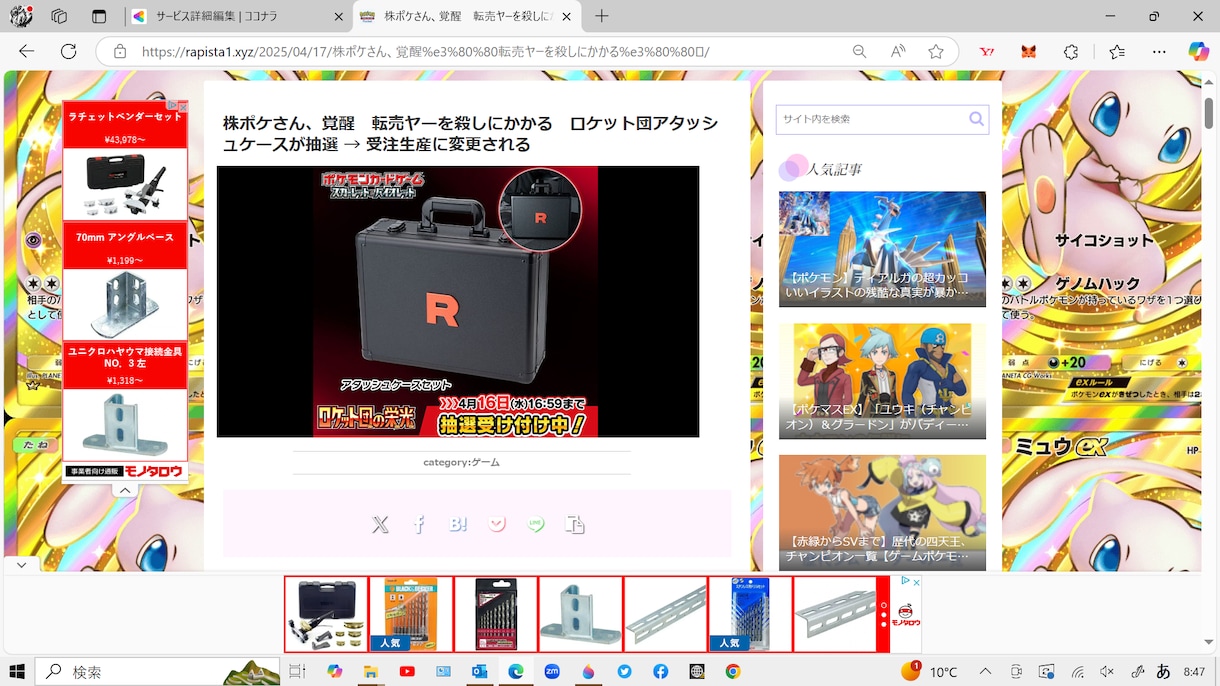The width and height of the screenshot is (1220, 686).
Task: Open the zoom magnifier in address bar
Action: point(859,51)
